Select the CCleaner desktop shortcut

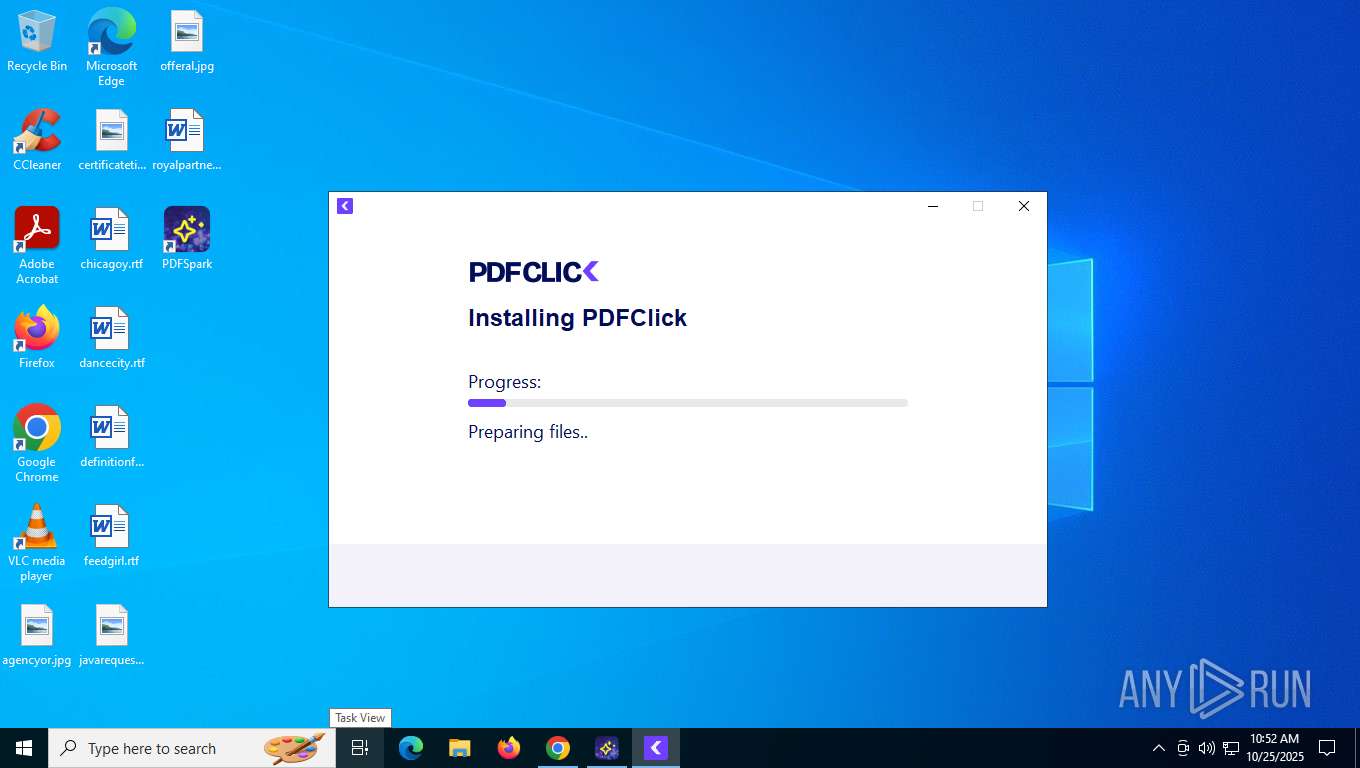point(37,140)
